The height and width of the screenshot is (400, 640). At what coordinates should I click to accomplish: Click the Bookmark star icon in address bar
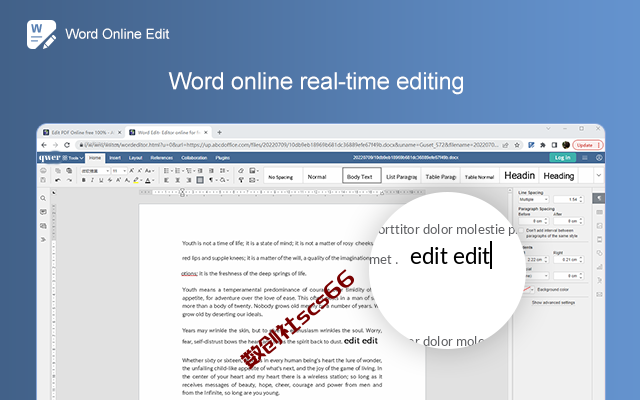pos(517,145)
